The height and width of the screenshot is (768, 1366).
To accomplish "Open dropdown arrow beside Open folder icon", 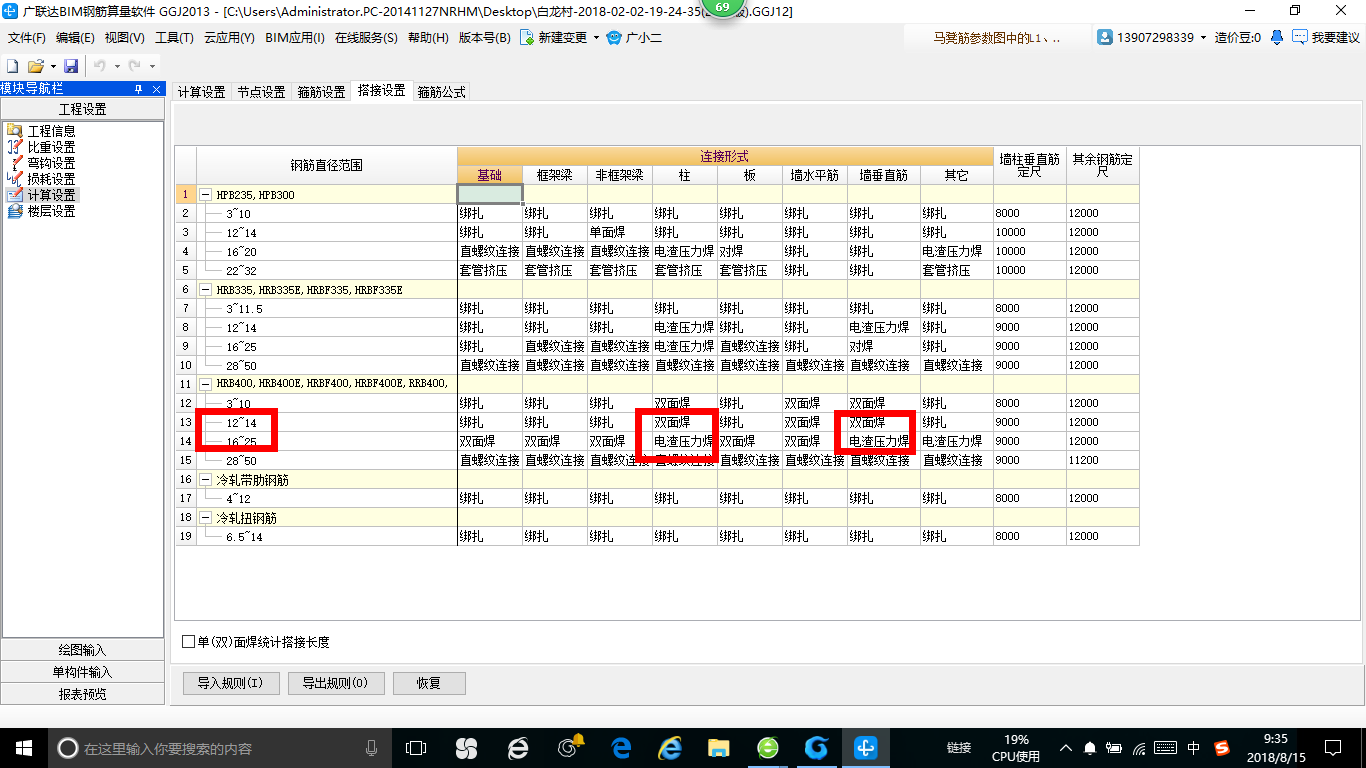I will (x=53, y=66).
